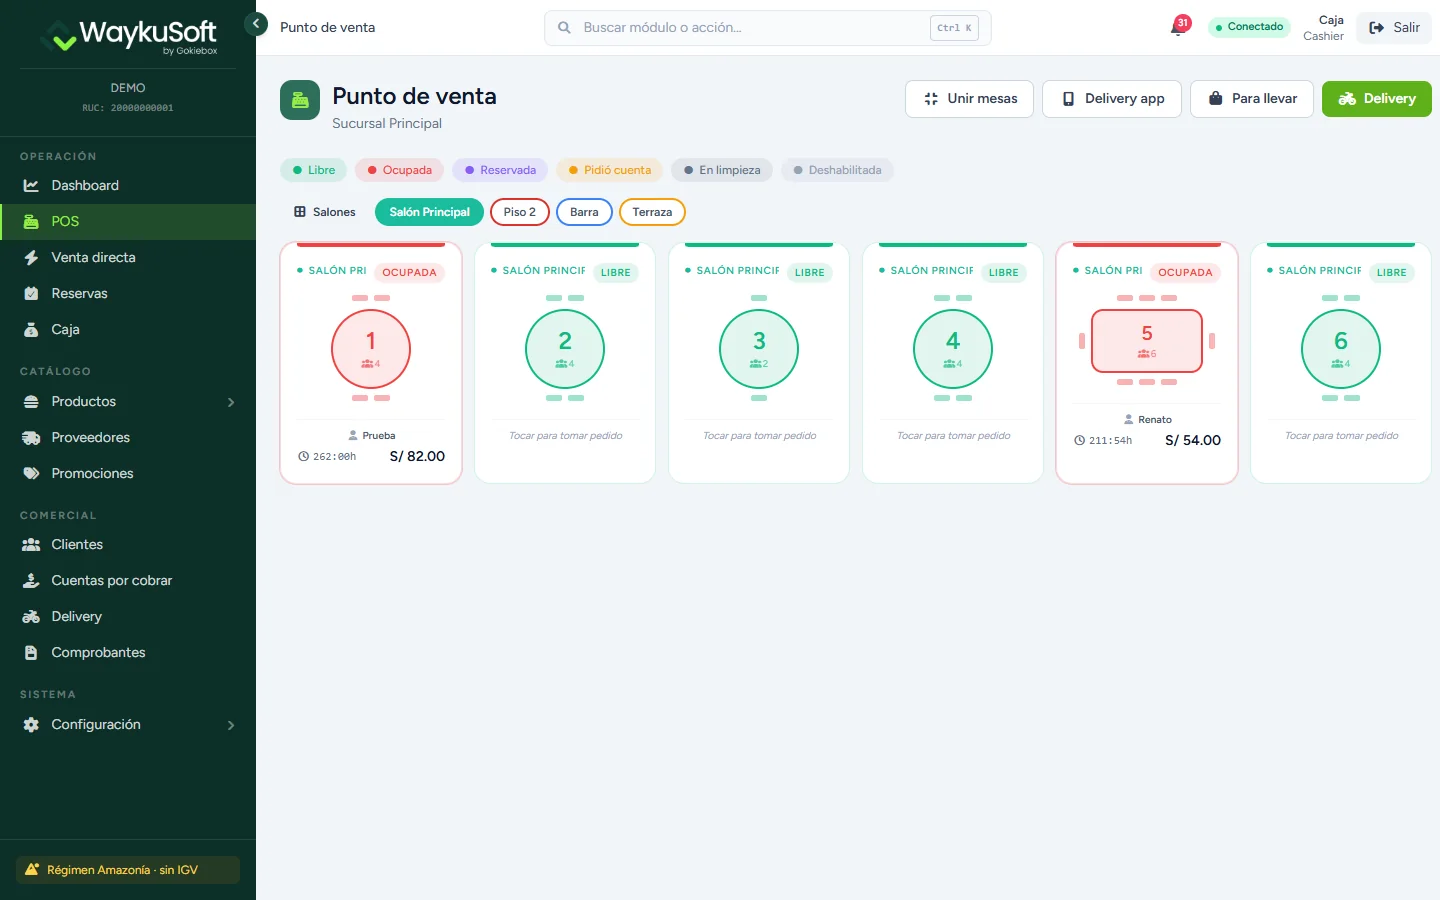Image resolution: width=1440 pixels, height=900 pixels.
Task: Filter tables by Ocupada status
Action: coord(400,170)
